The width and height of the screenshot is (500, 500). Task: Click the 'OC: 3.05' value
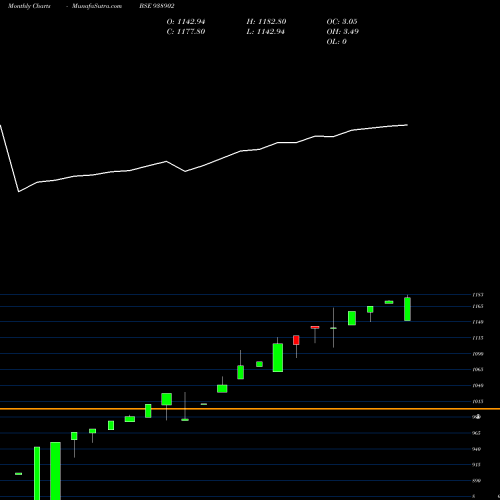coord(342,22)
